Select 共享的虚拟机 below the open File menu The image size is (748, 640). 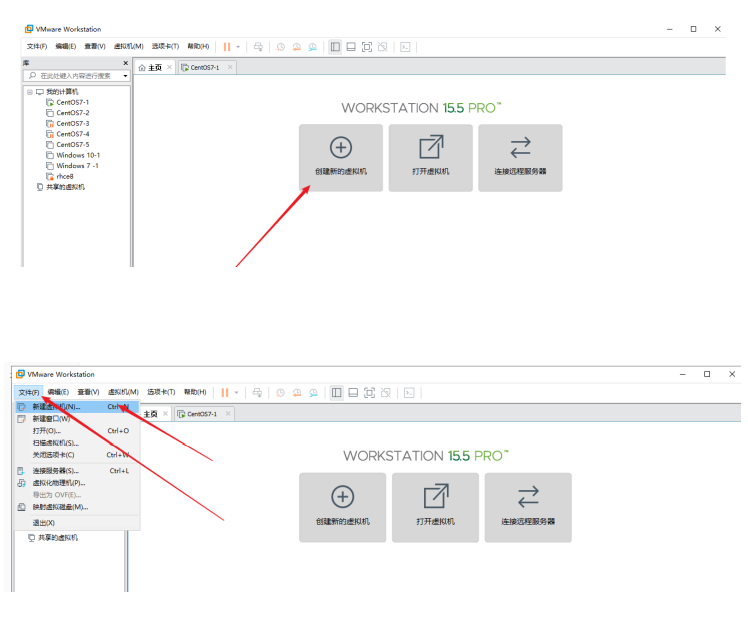tap(53, 537)
